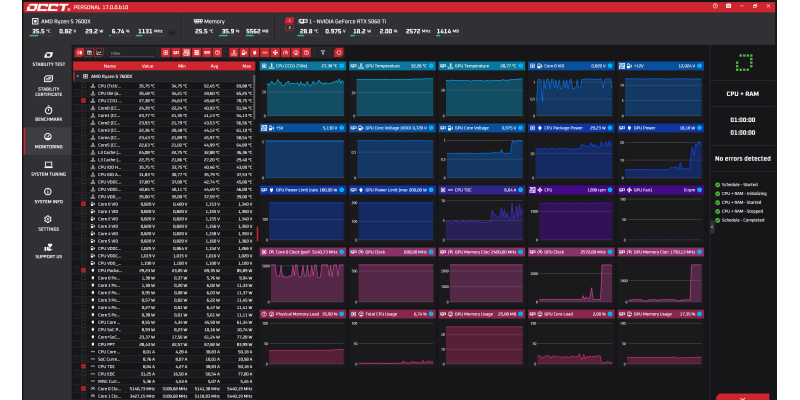Open the Support Us page
Viewport: 800px width, 400px height.
(x=48, y=251)
